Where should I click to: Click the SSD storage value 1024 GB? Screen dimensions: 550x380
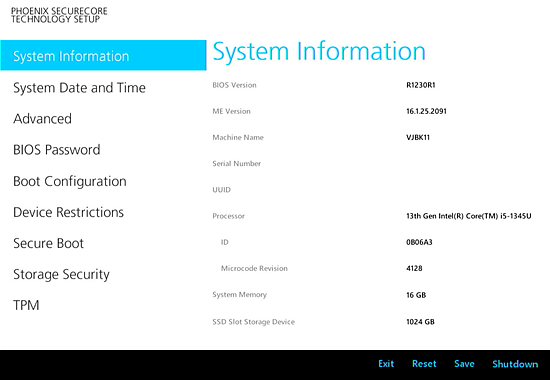(420, 322)
